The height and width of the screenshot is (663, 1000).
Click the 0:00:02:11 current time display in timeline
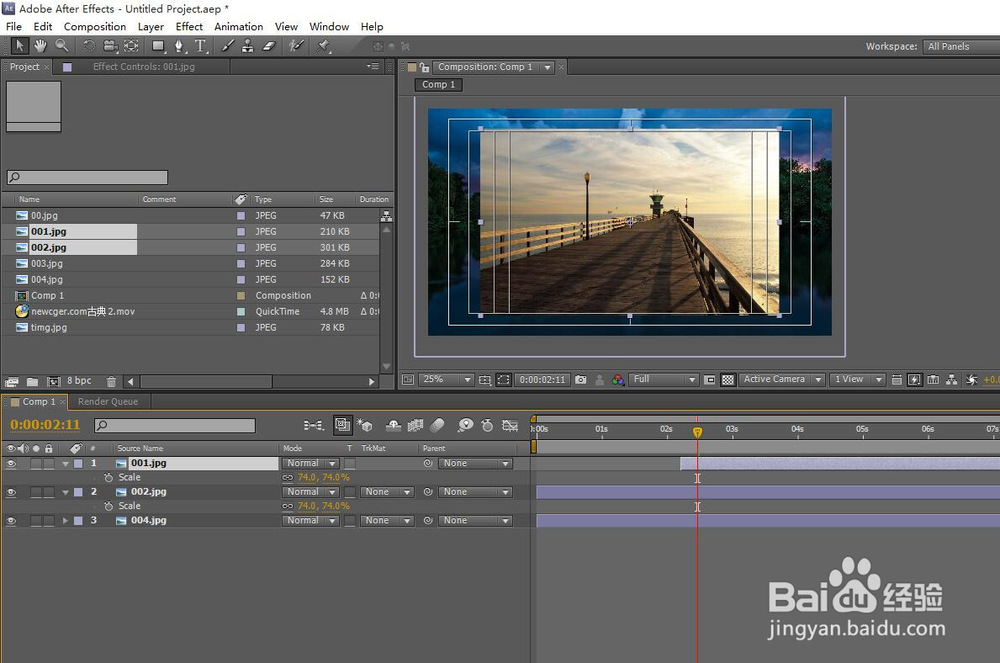[x=45, y=426]
